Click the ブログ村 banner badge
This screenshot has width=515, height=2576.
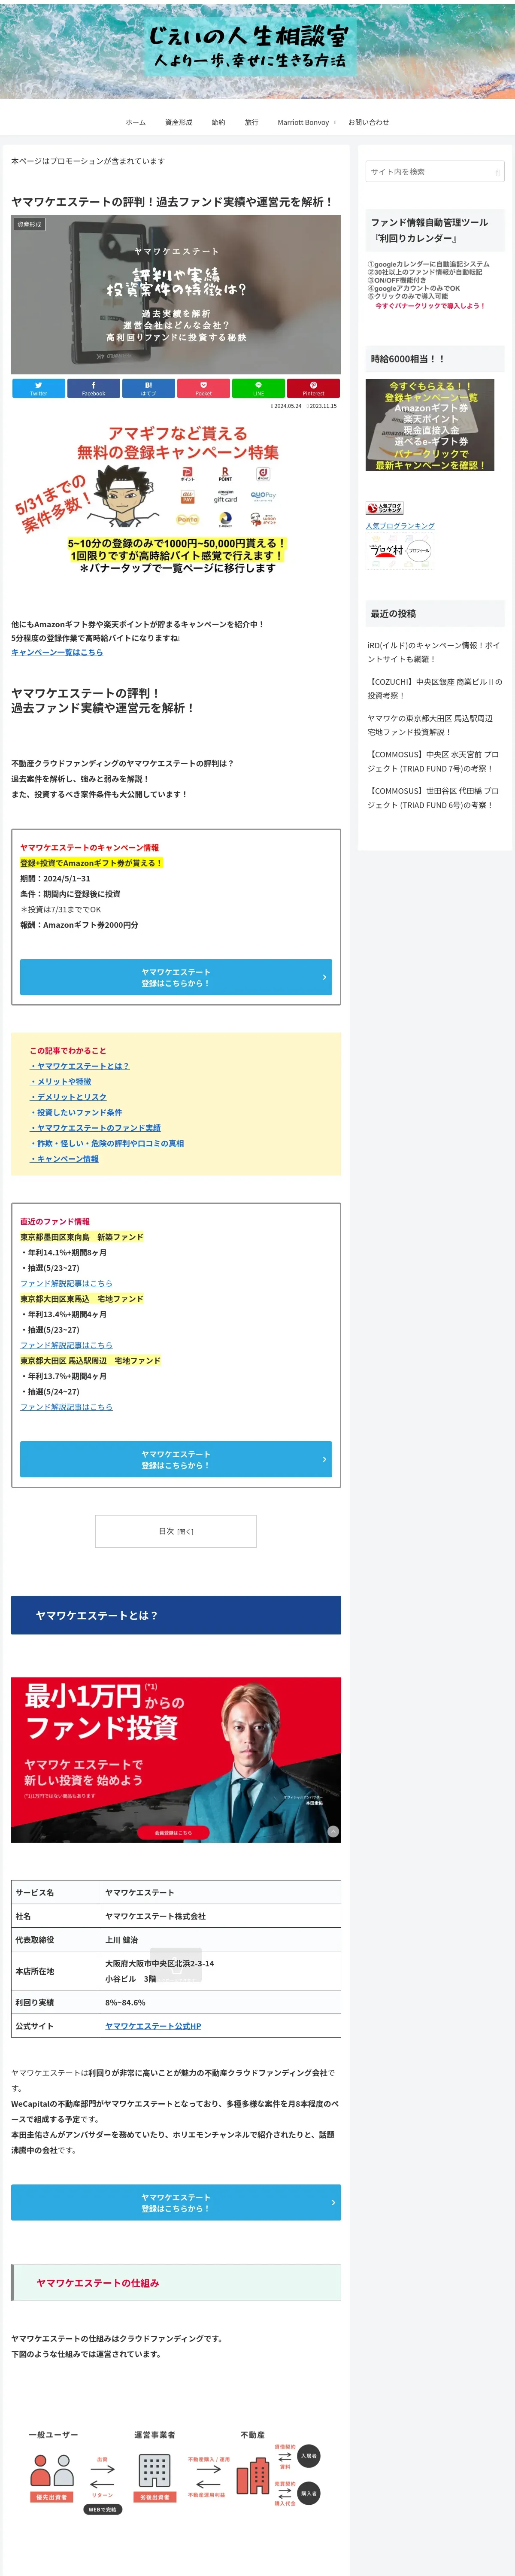click(400, 551)
